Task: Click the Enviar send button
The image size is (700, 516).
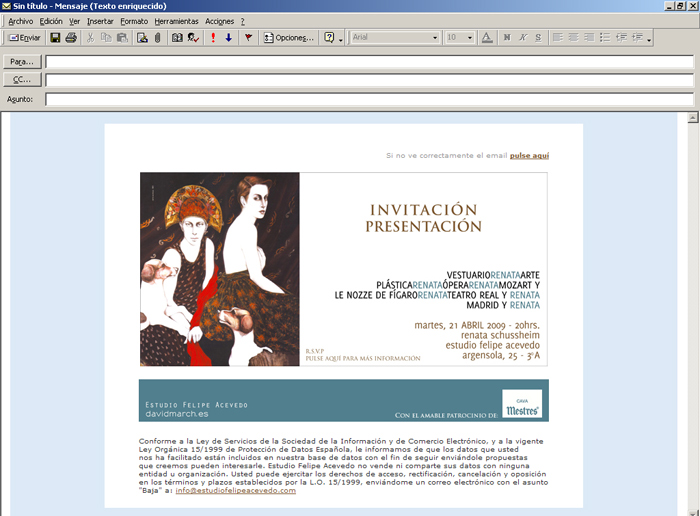Action: point(25,38)
